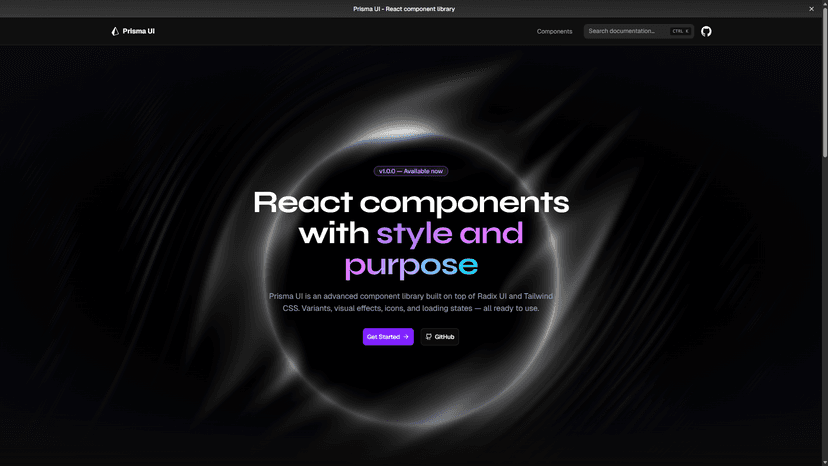
Task: Click the arrow icon inside Get Started
Action: click(x=405, y=337)
